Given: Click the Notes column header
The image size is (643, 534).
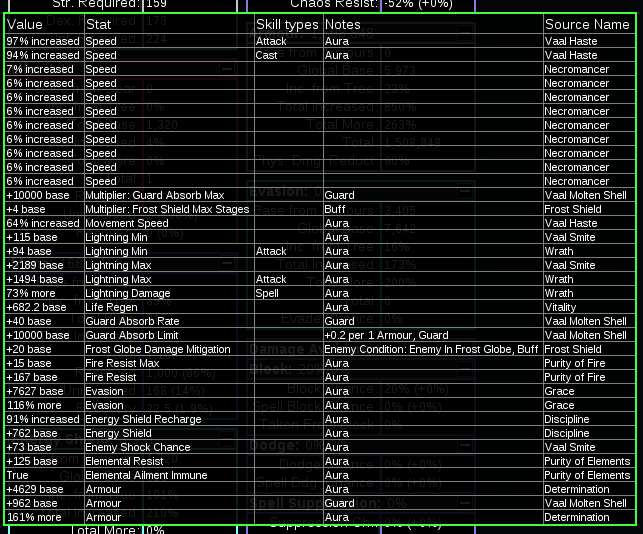Looking at the screenshot, I should [x=342, y=25].
